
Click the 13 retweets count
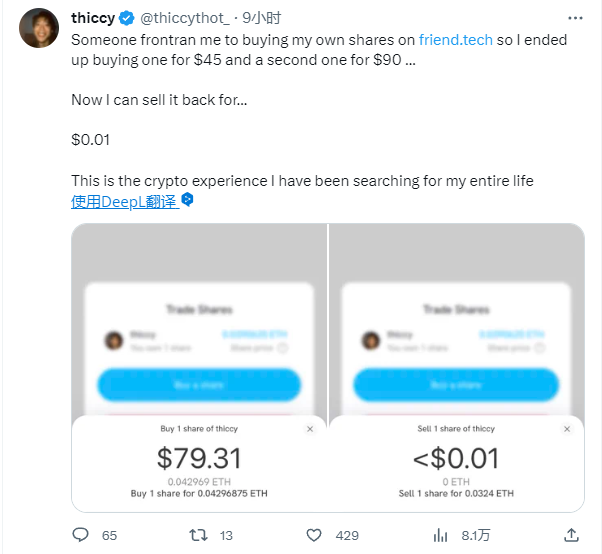pos(227,535)
